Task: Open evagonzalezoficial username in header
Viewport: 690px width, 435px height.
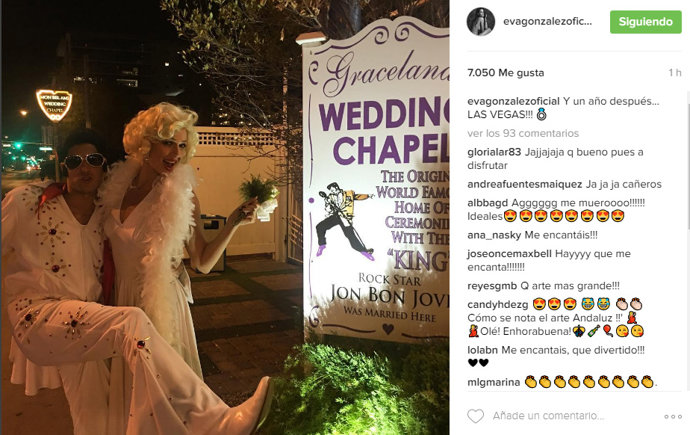Action: (547, 22)
